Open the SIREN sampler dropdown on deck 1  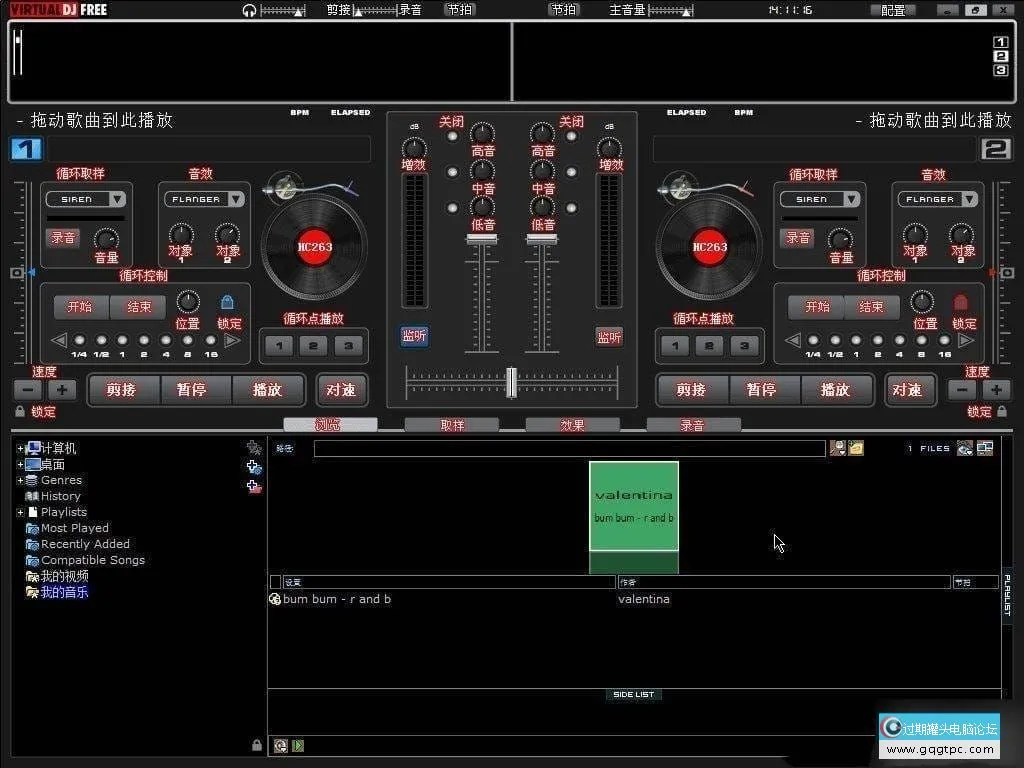coord(118,199)
